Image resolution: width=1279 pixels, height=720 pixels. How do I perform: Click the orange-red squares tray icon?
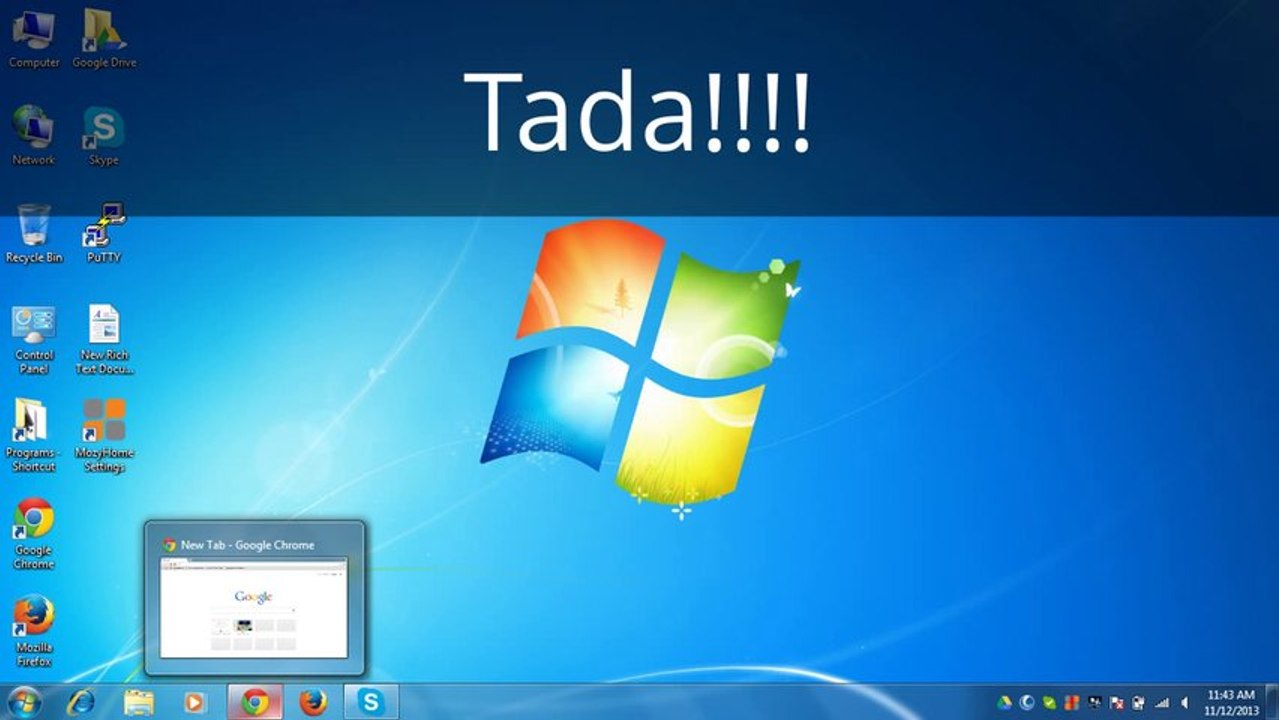click(1071, 703)
